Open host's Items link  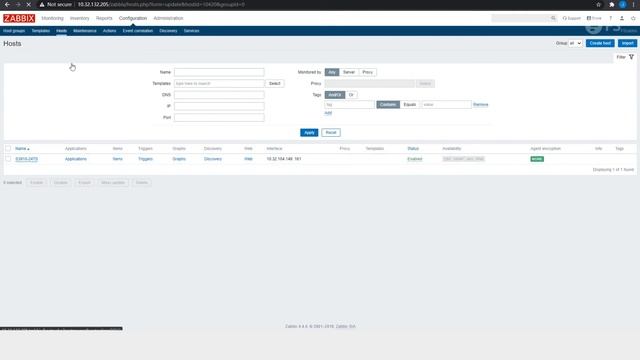click(x=118, y=159)
